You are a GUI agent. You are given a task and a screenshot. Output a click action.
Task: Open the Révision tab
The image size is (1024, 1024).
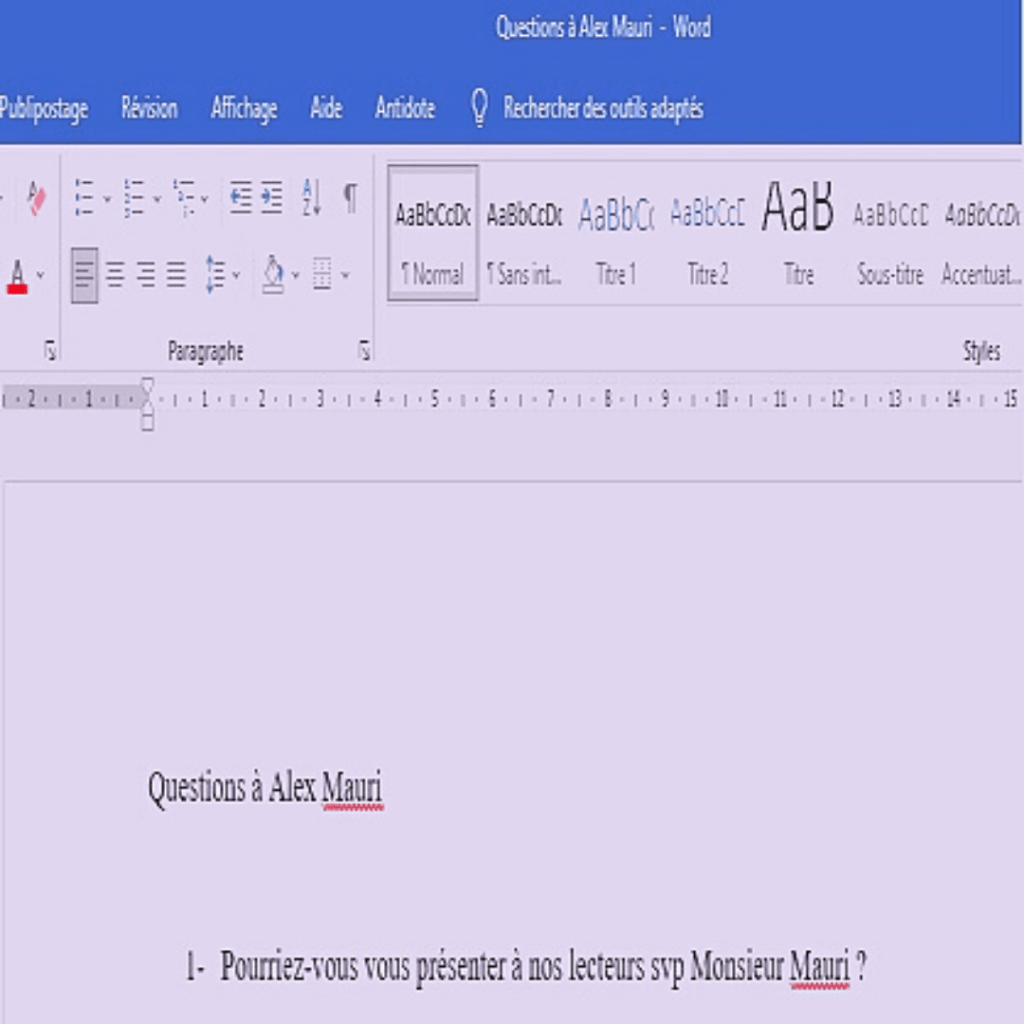[149, 108]
